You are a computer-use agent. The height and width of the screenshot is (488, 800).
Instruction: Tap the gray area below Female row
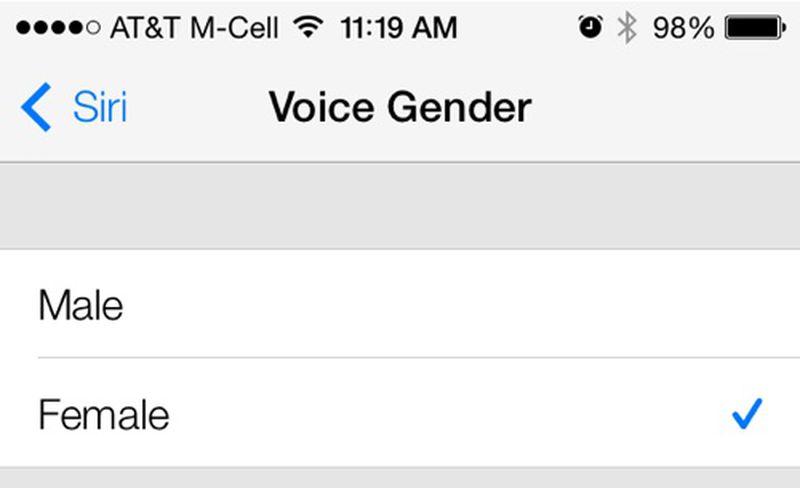click(400, 478)
